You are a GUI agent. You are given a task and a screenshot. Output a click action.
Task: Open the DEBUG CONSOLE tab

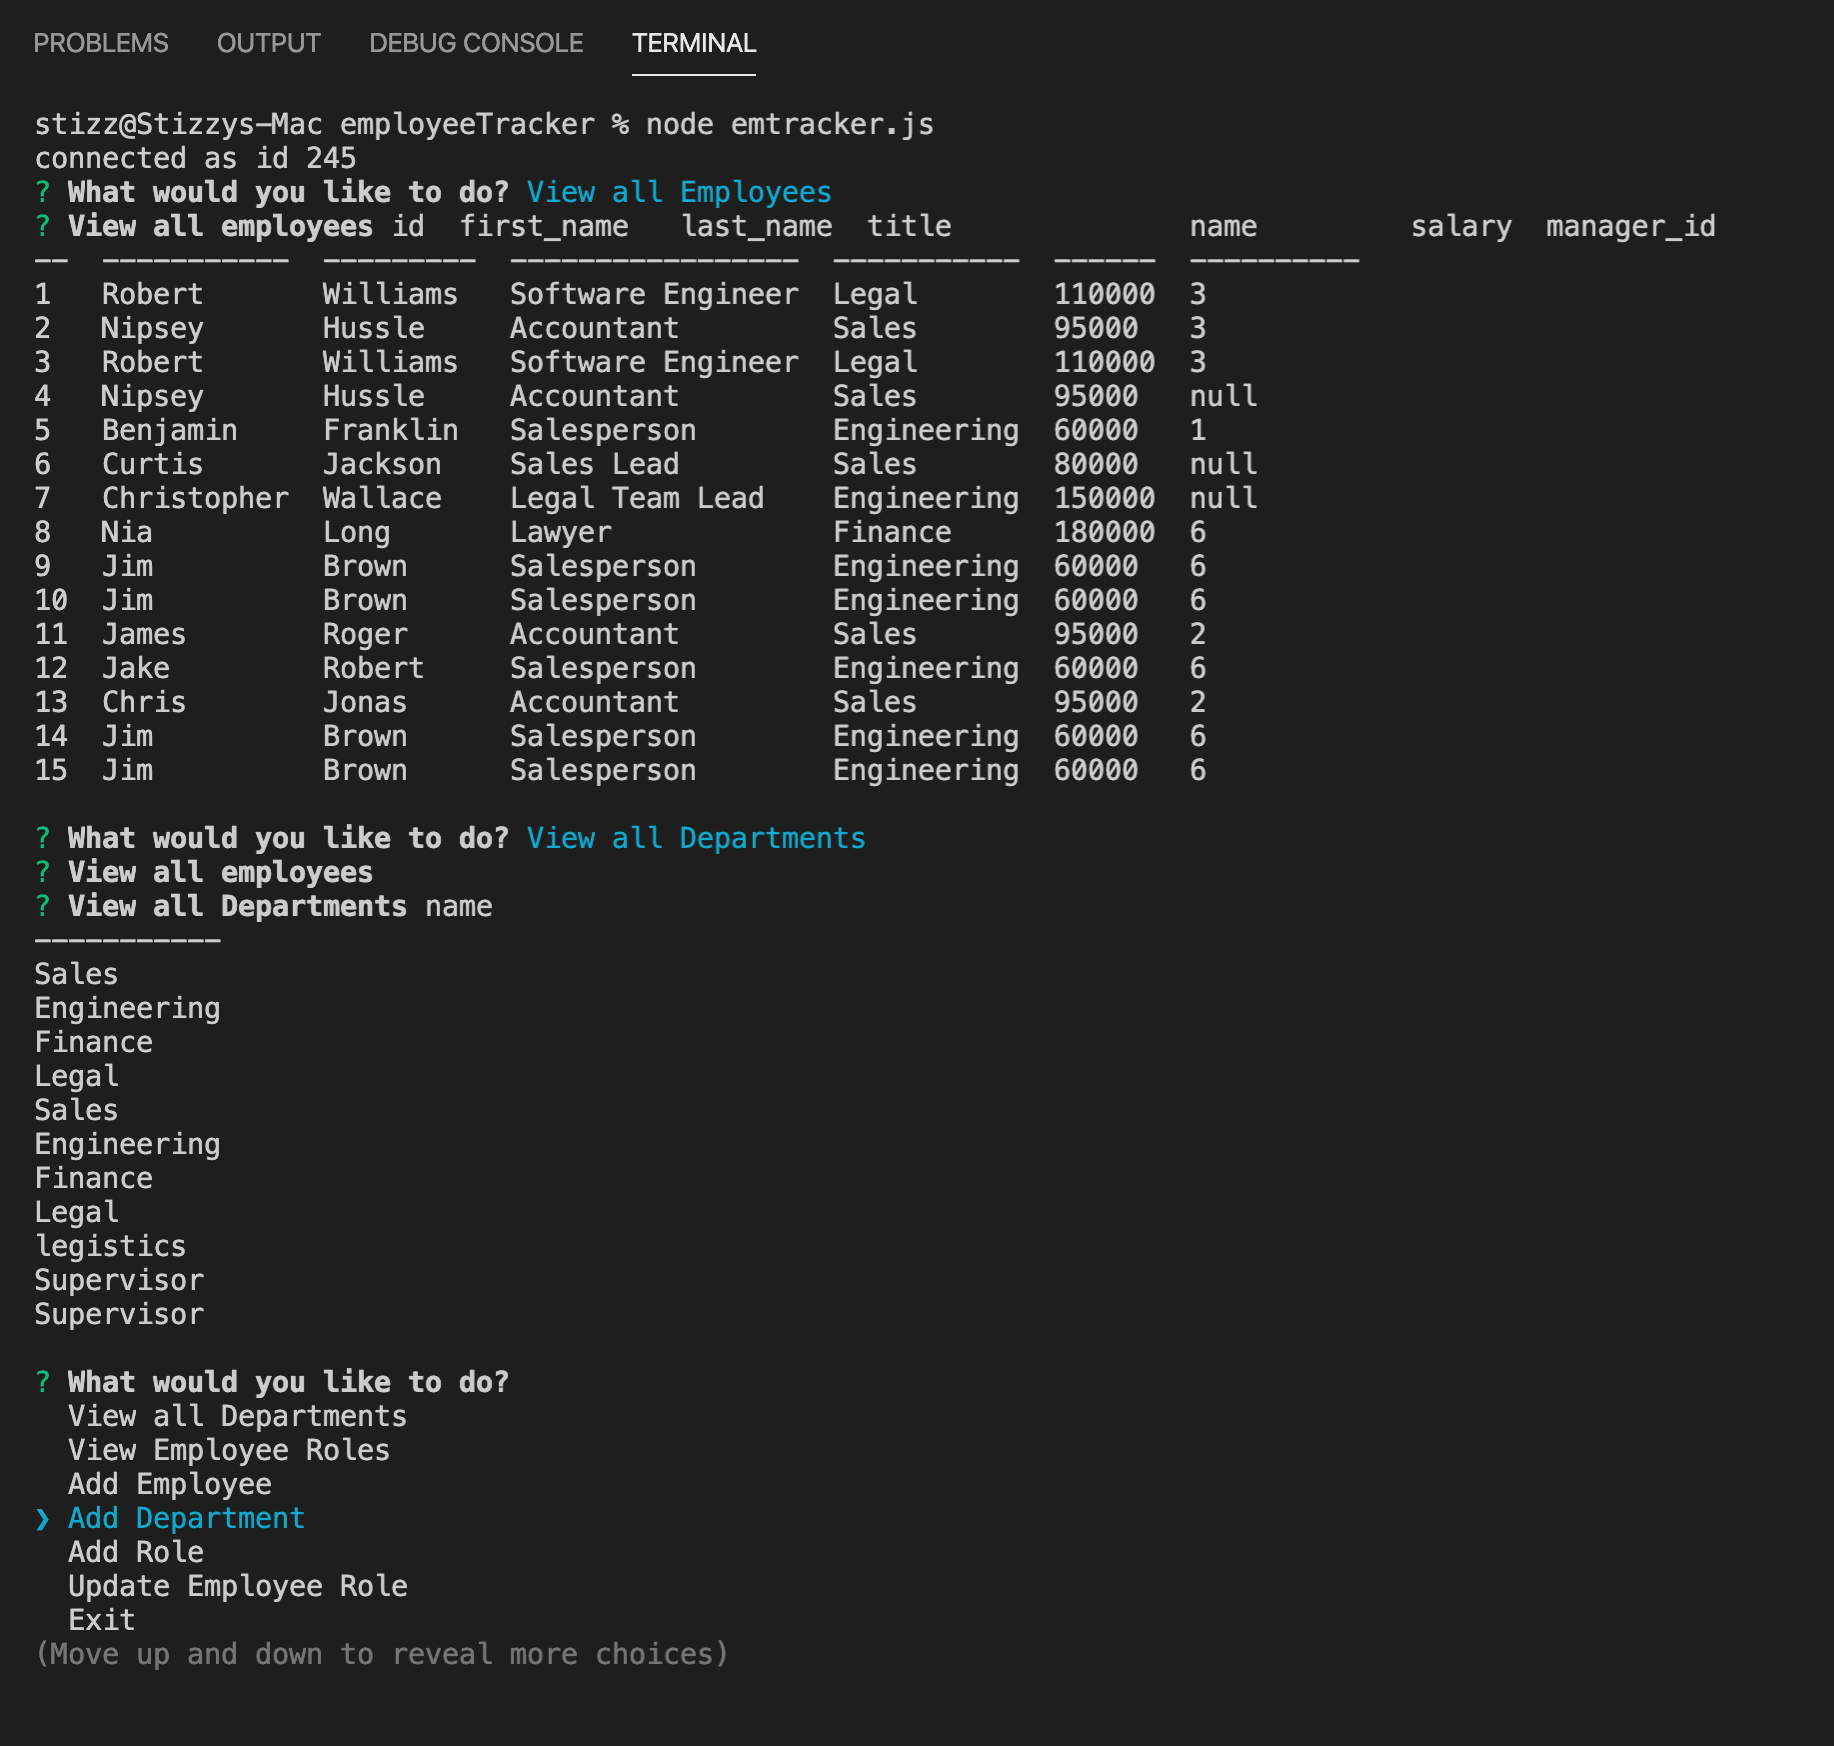475,43
